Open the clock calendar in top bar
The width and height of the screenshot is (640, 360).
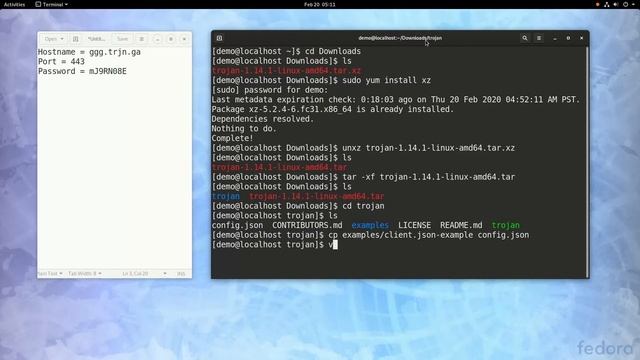pyautogui.click(x=320, y=4)
